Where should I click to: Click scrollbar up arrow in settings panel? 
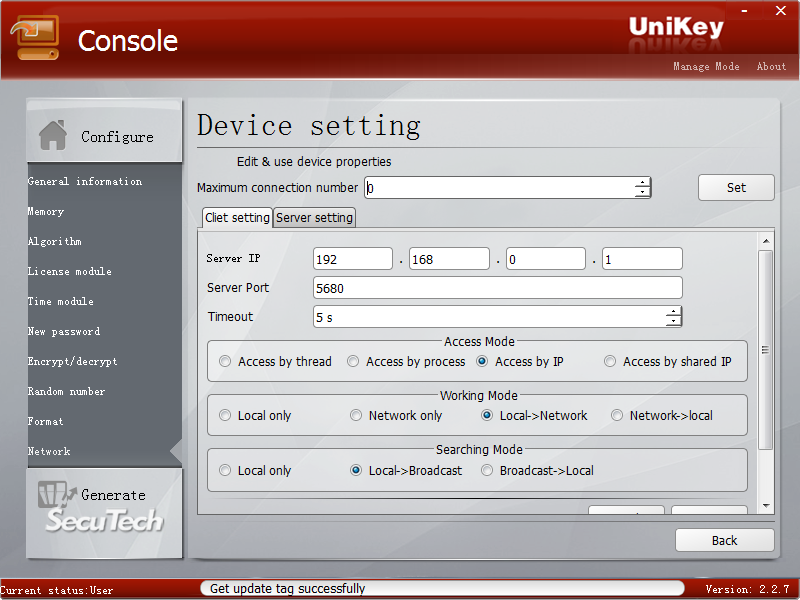point(766,241)
